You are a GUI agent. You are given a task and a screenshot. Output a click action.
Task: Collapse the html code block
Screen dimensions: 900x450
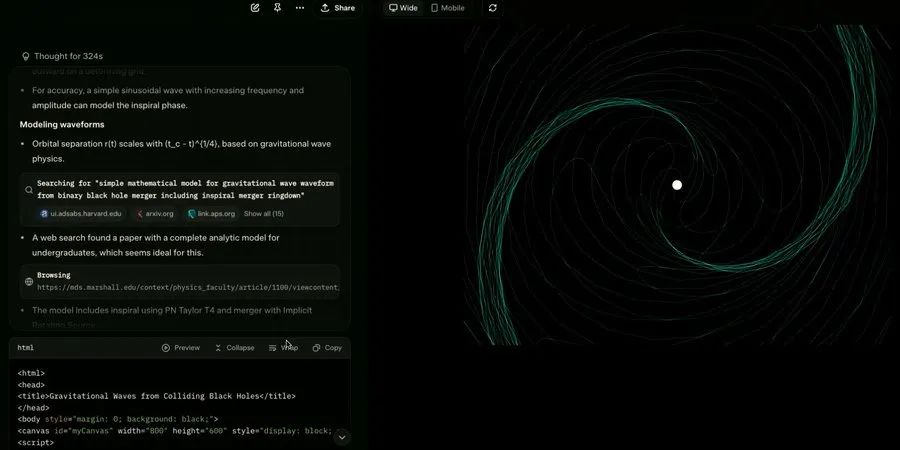point(234,348)
